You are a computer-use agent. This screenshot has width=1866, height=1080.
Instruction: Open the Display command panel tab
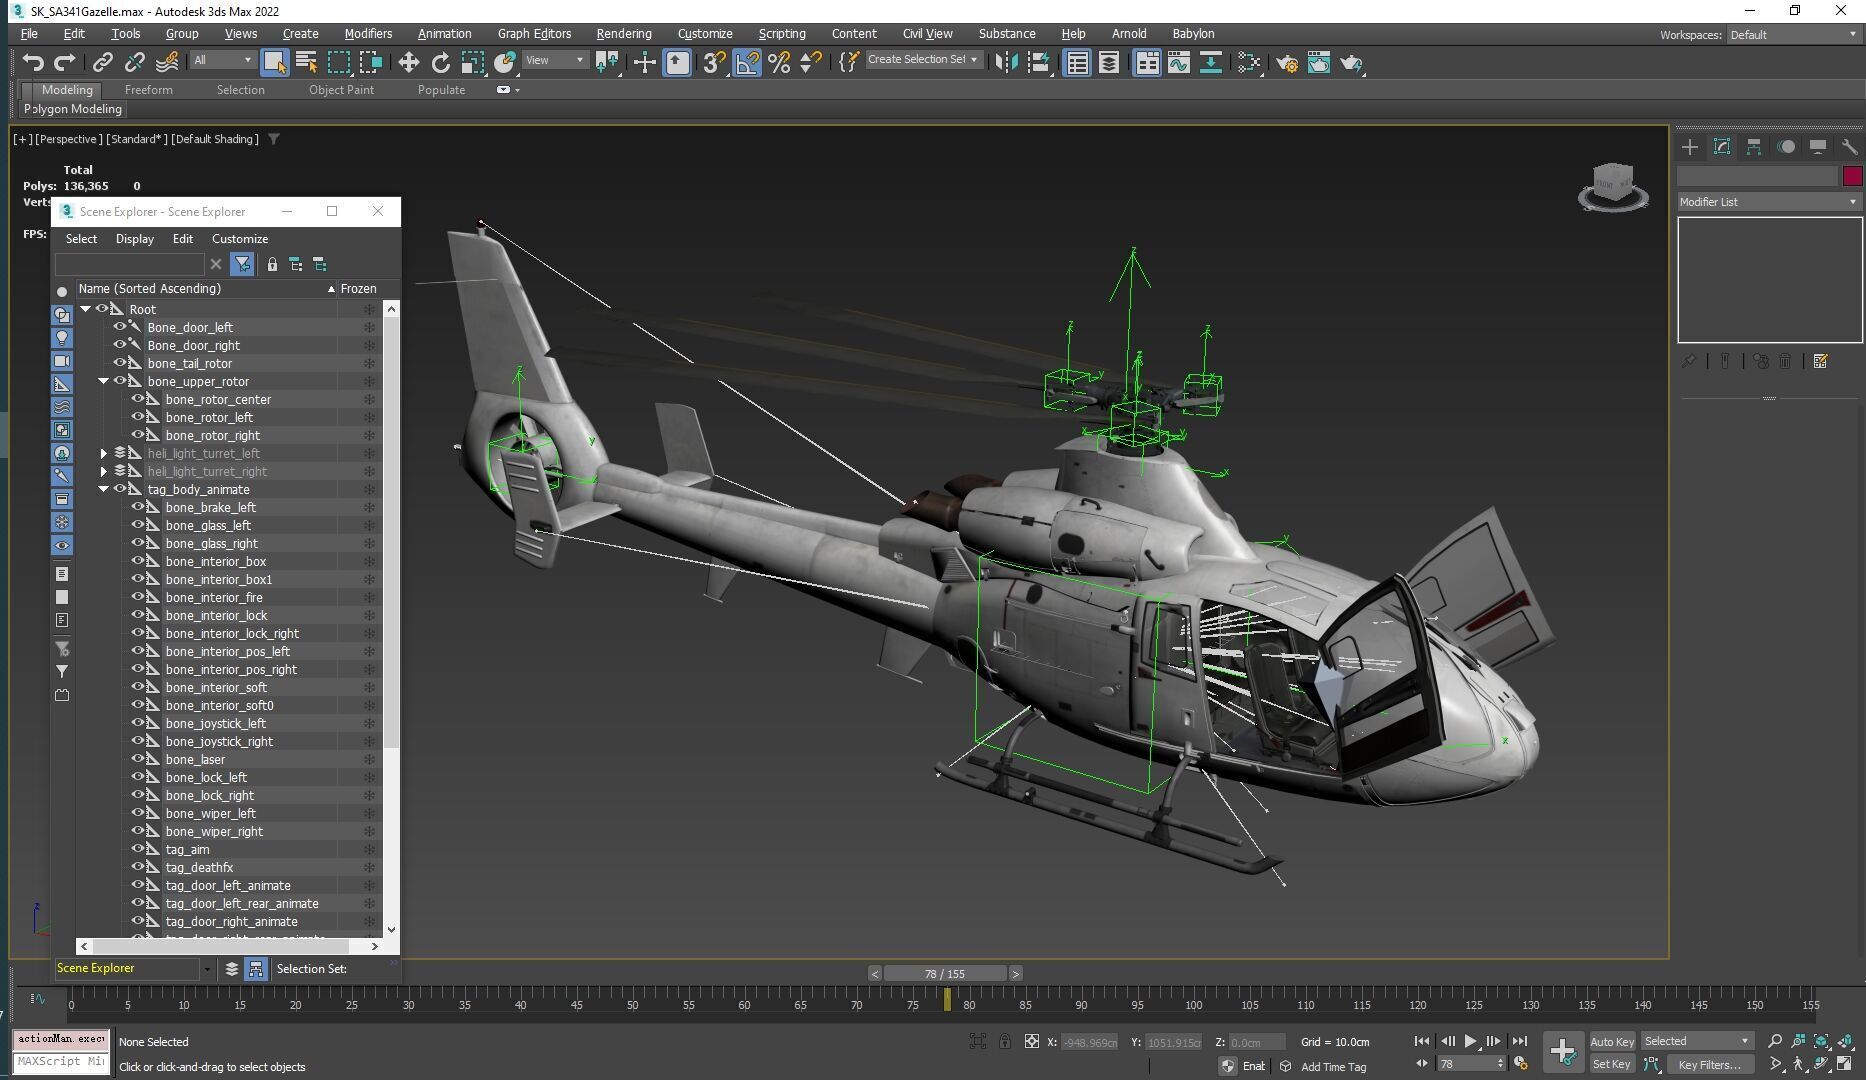1818,147
